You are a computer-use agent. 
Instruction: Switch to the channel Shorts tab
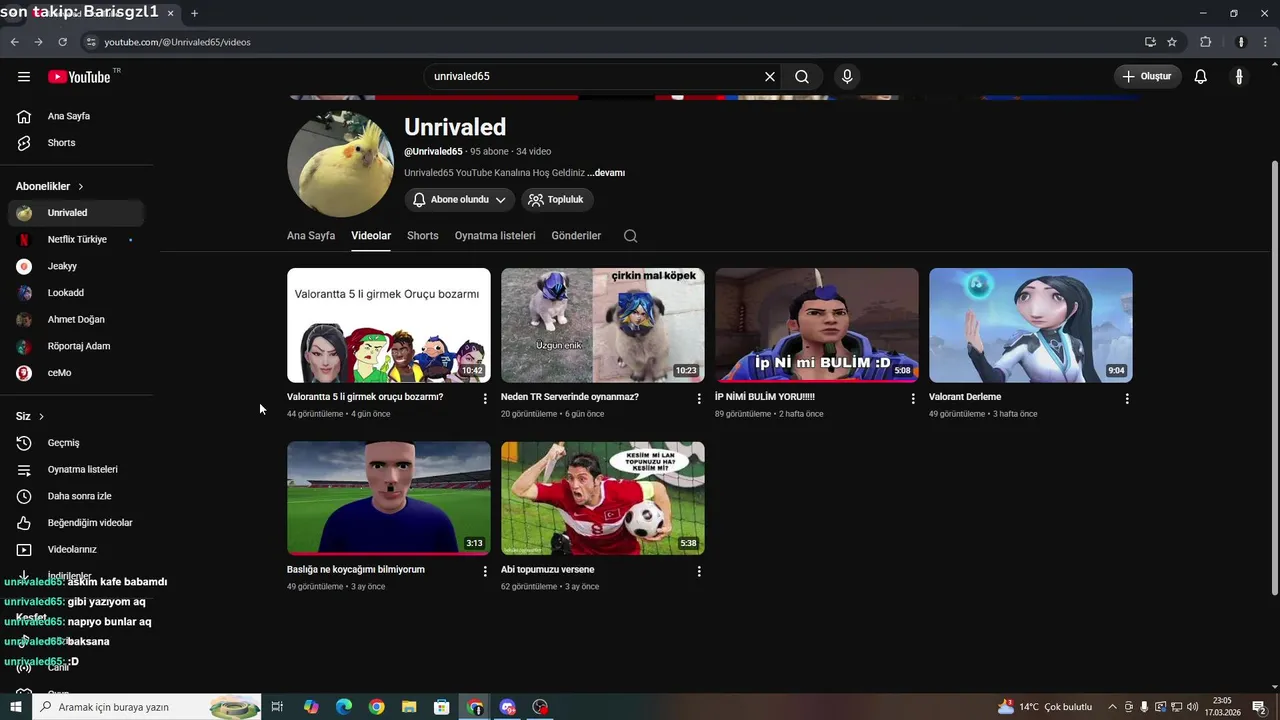pos(423,236)
